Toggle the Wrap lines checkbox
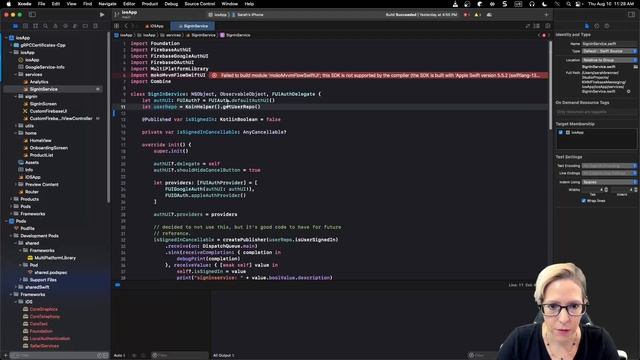The width and height of the screenshot is (640, 360). click(x=583, y=201)
